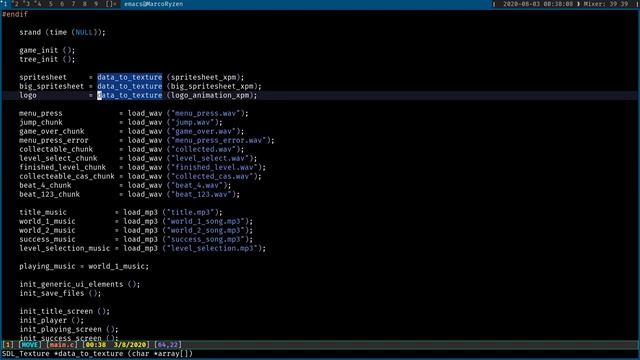Click the "jump.wav" string

coord(193,122)
